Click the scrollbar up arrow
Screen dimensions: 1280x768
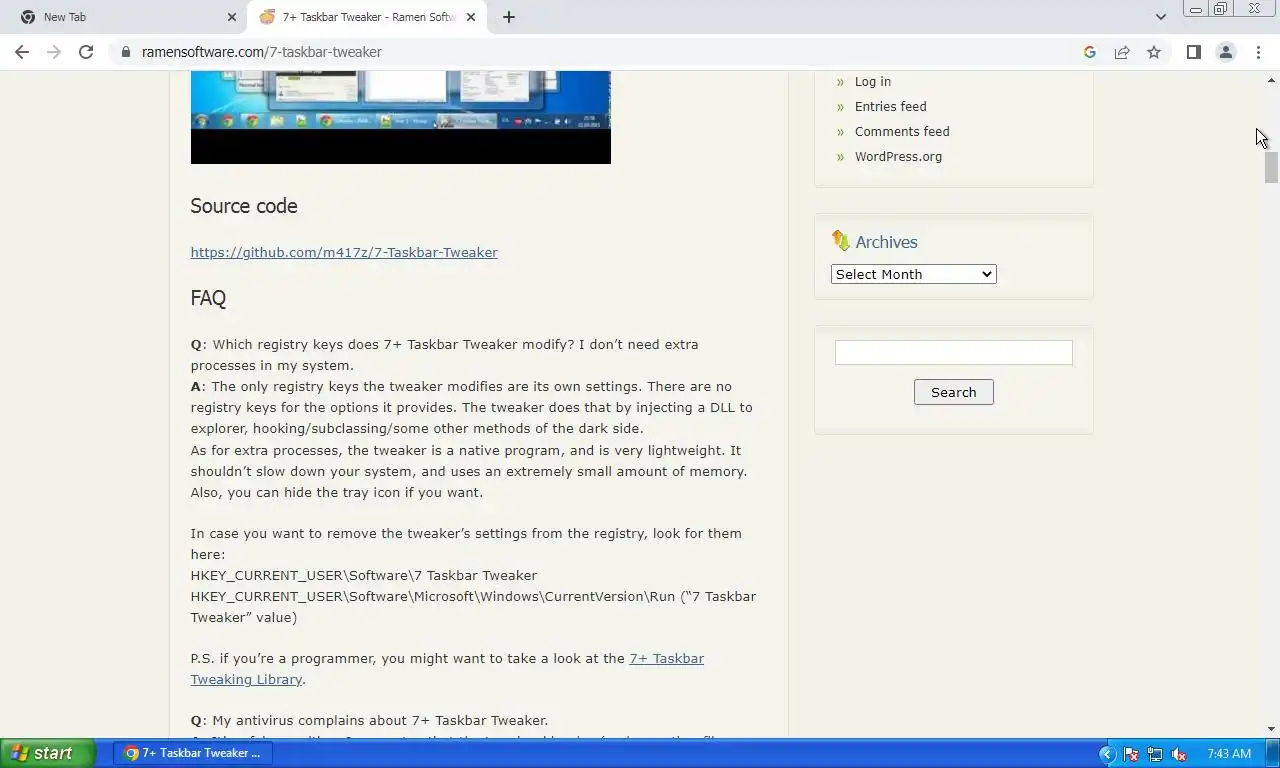point(1271,80)
